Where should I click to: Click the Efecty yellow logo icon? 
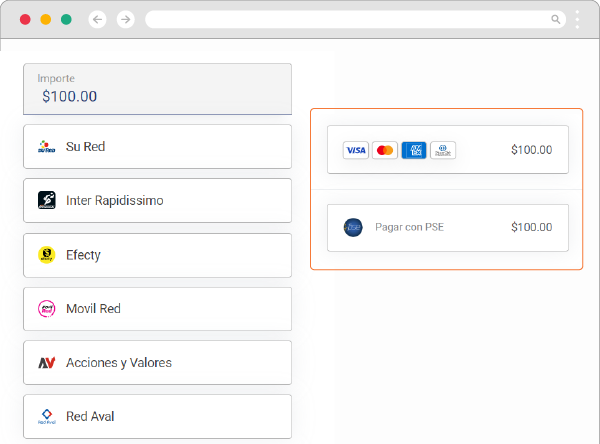[x=46, y=255]
